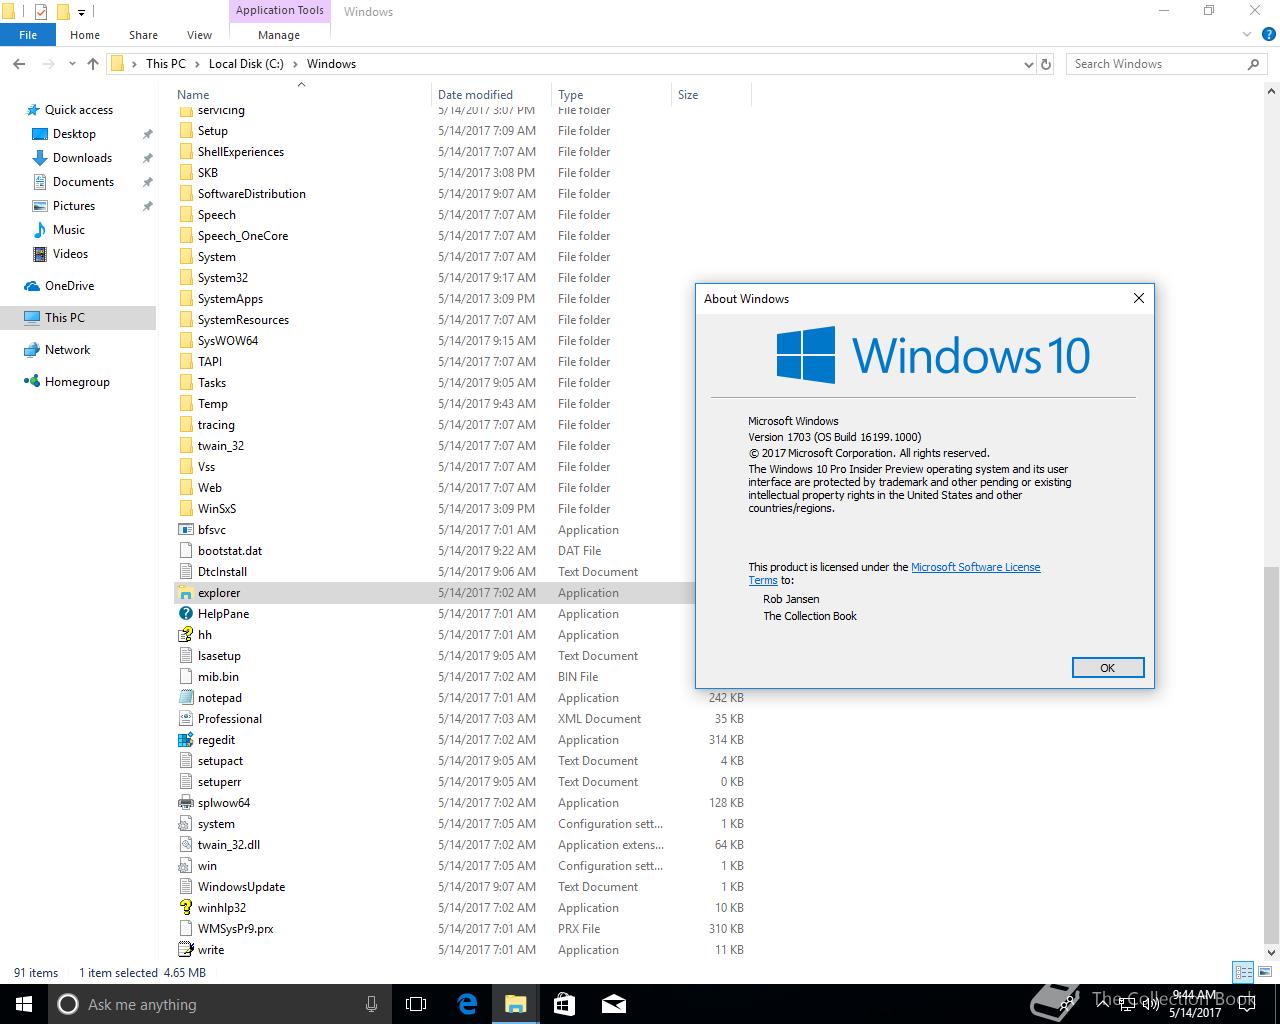
Task: Click the explorer application icon
Action: click(185, 593)
